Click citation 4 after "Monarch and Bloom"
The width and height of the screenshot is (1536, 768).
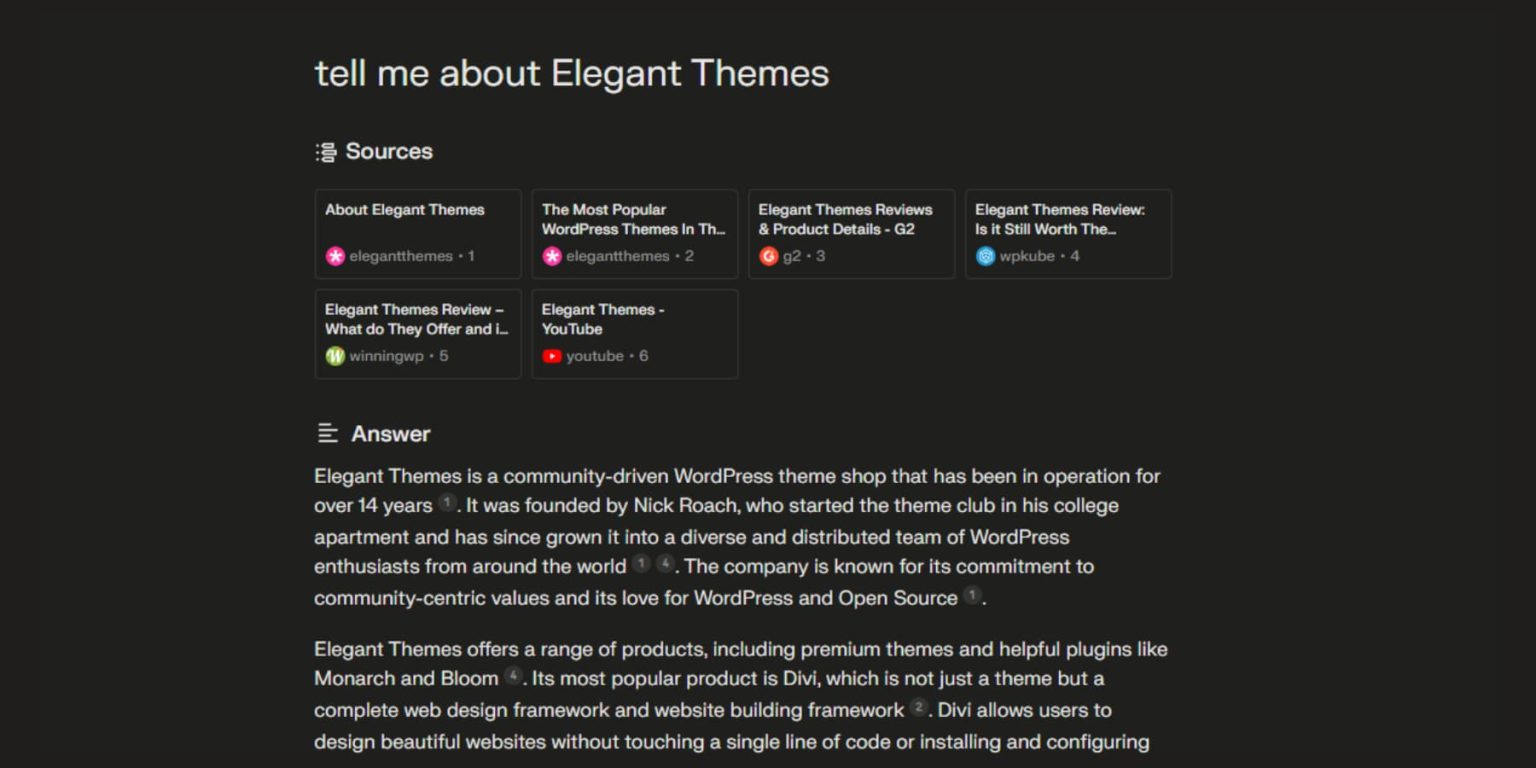[x=513, y=676]
